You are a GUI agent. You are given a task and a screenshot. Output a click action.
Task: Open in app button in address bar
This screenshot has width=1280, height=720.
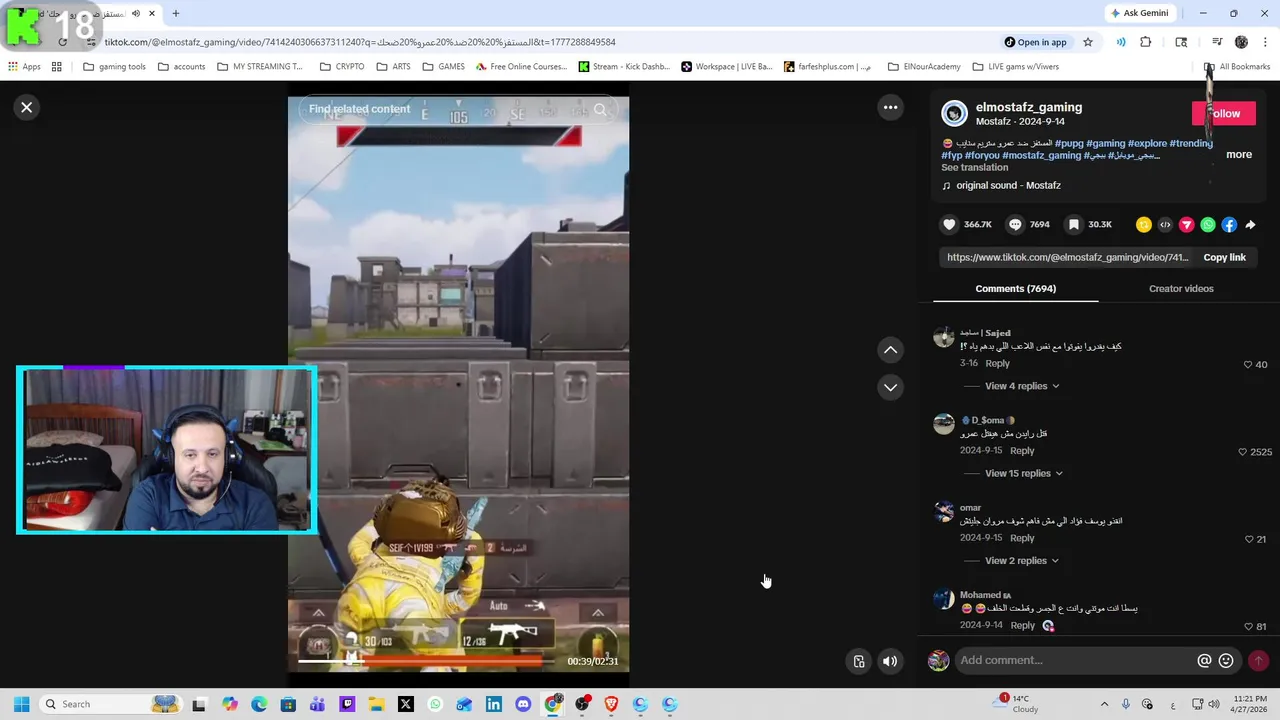[x=1036, y=42]
